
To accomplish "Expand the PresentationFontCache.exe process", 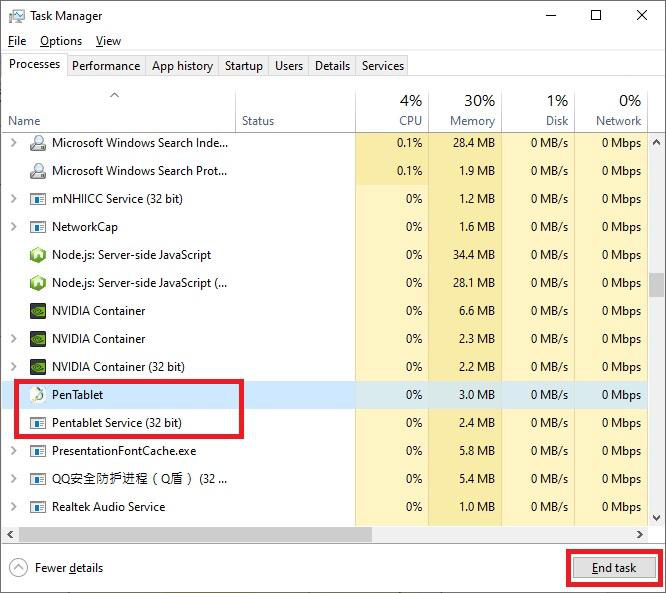I will pos(14,451).
